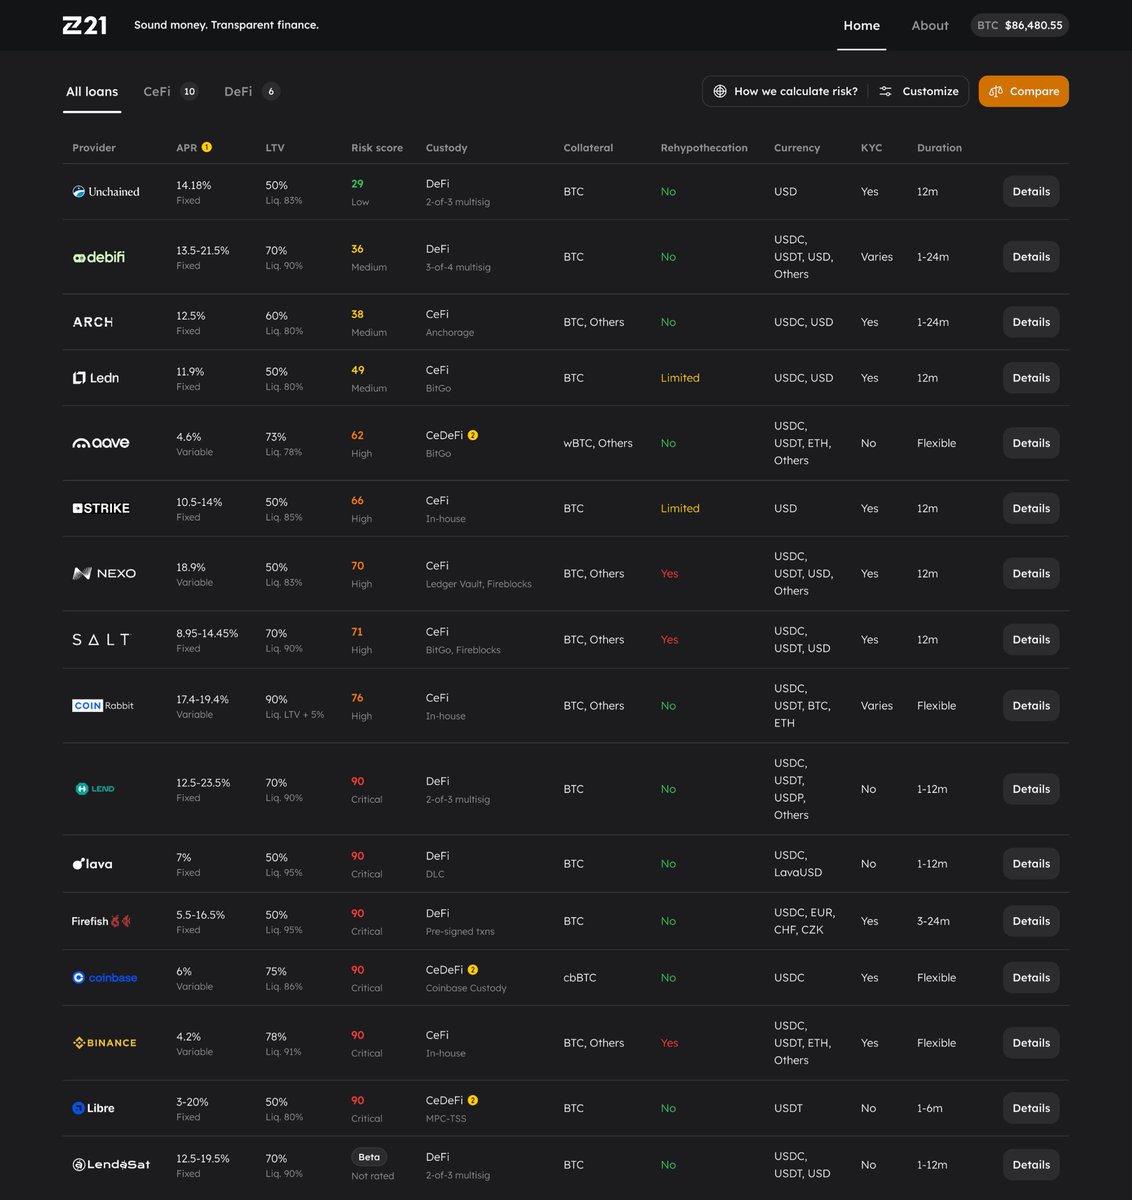Screen dimensions: 1132x1200
Task: Switch to the DeFi tab
Action: point(251,91)
